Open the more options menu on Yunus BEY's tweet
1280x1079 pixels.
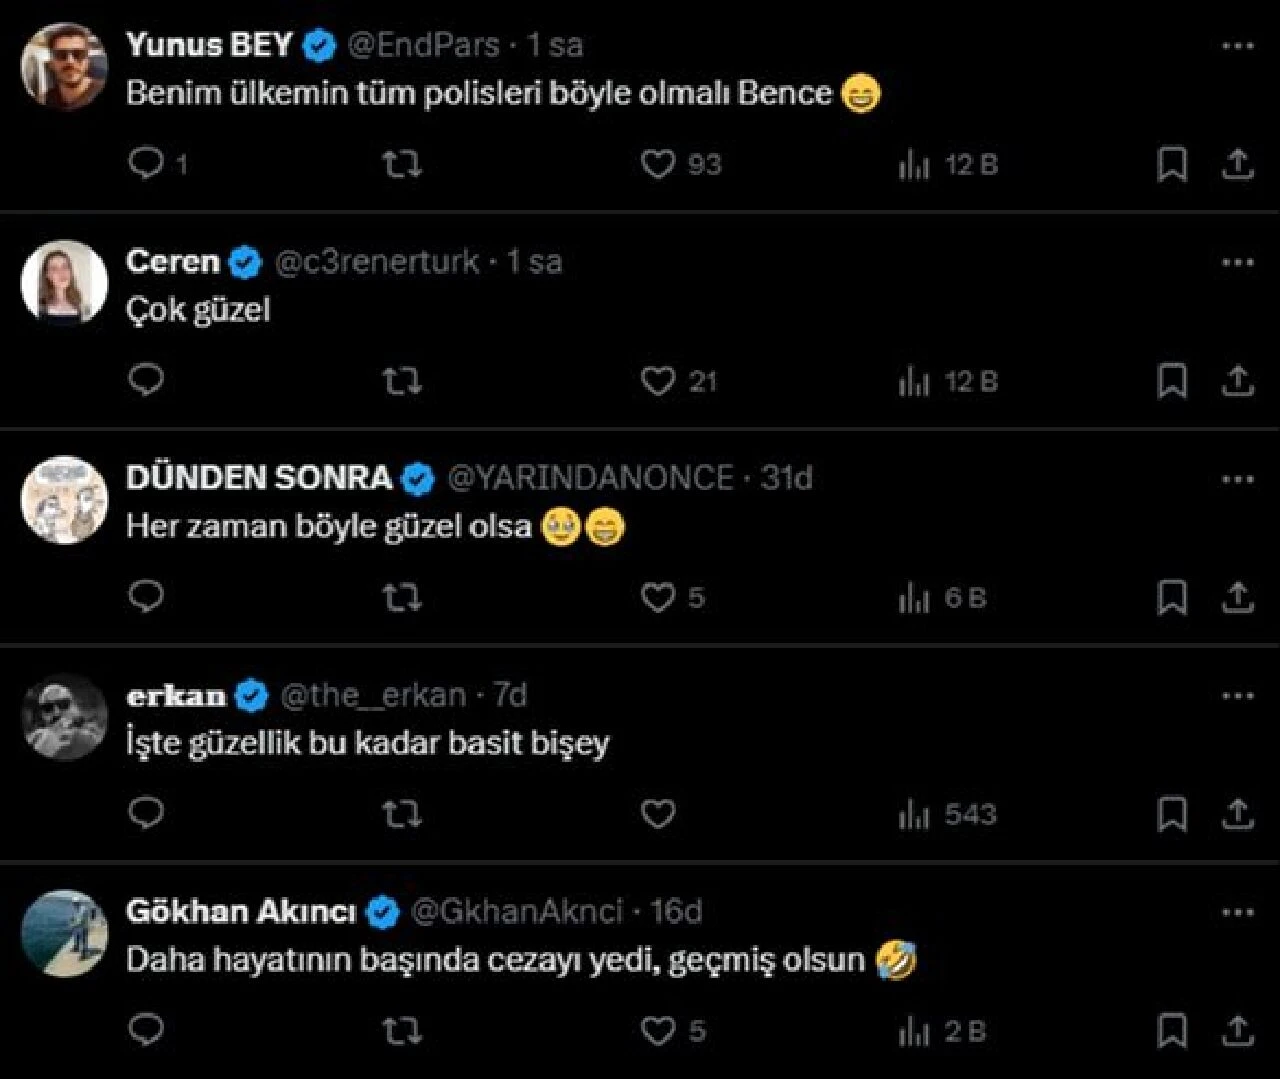tap(1238, 44)
